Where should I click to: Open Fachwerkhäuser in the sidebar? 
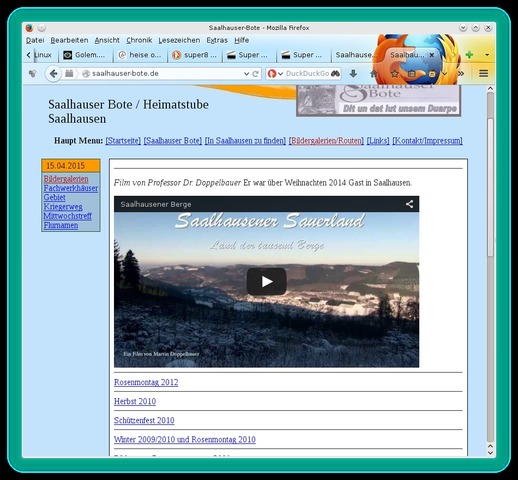[x=71, y=188]
